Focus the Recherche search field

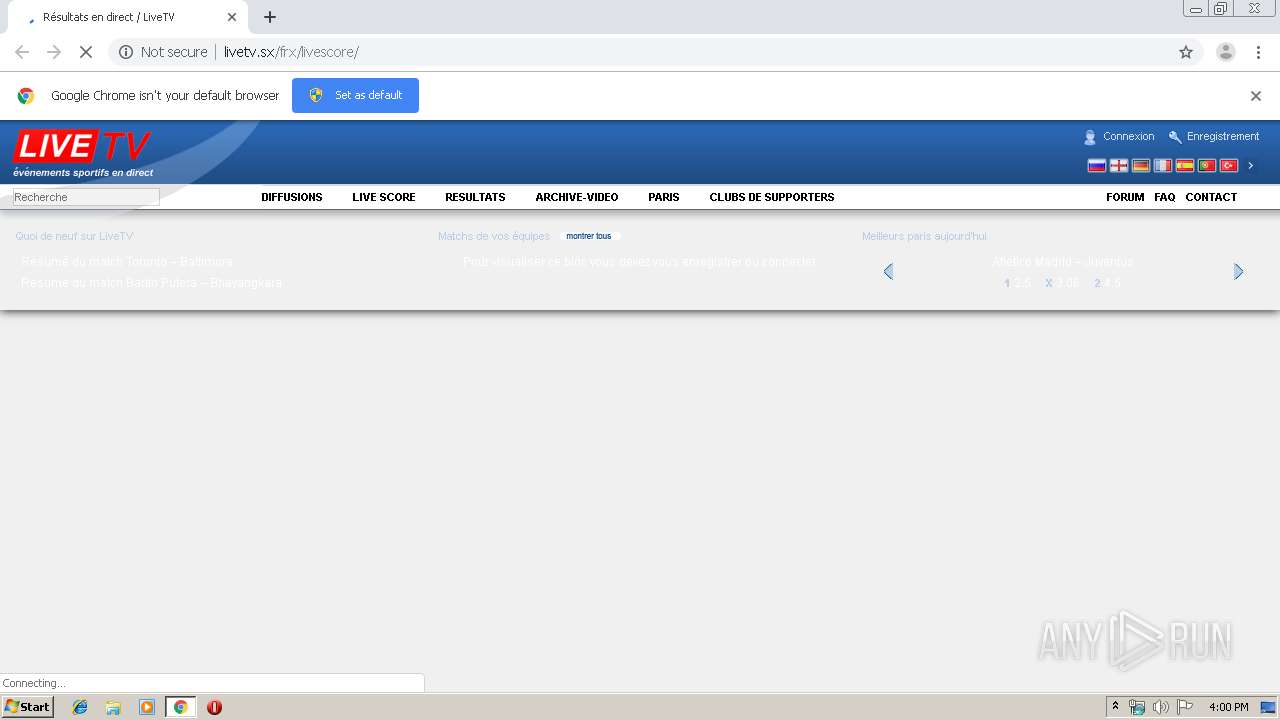pyautogui.click(x=86, y=197)
